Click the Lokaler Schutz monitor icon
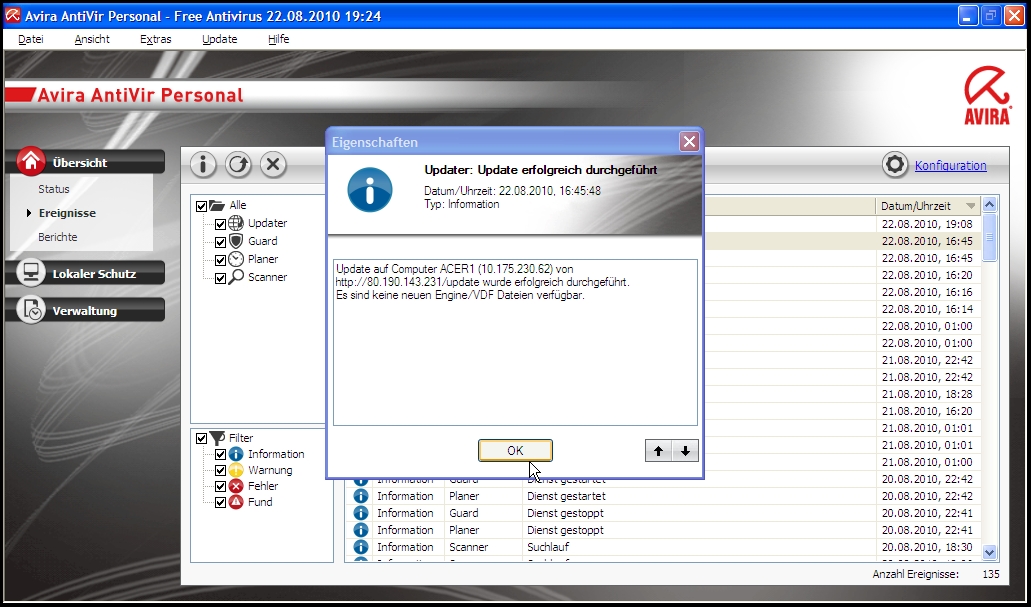Viewport: 1031px width, 607px height. (32, 273)
